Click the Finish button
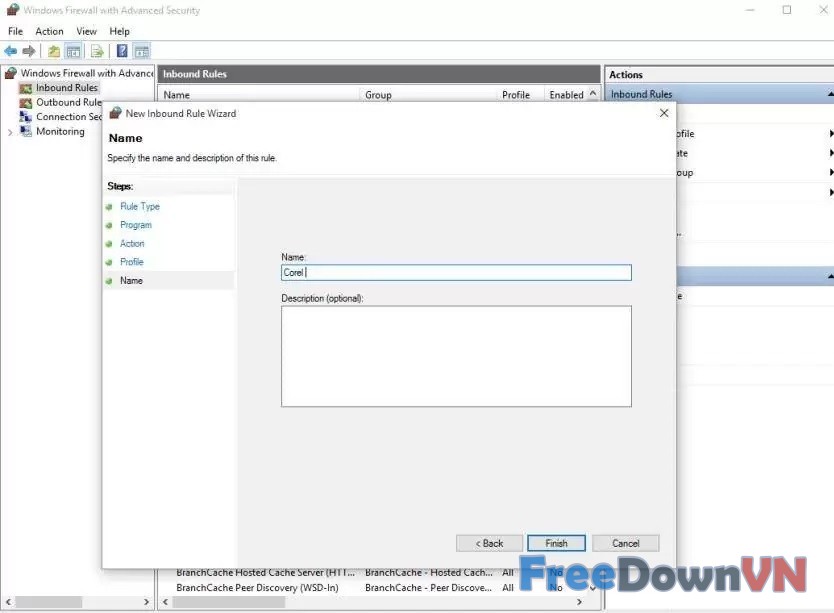The image size is (834, 613). [x=556, y=543]
